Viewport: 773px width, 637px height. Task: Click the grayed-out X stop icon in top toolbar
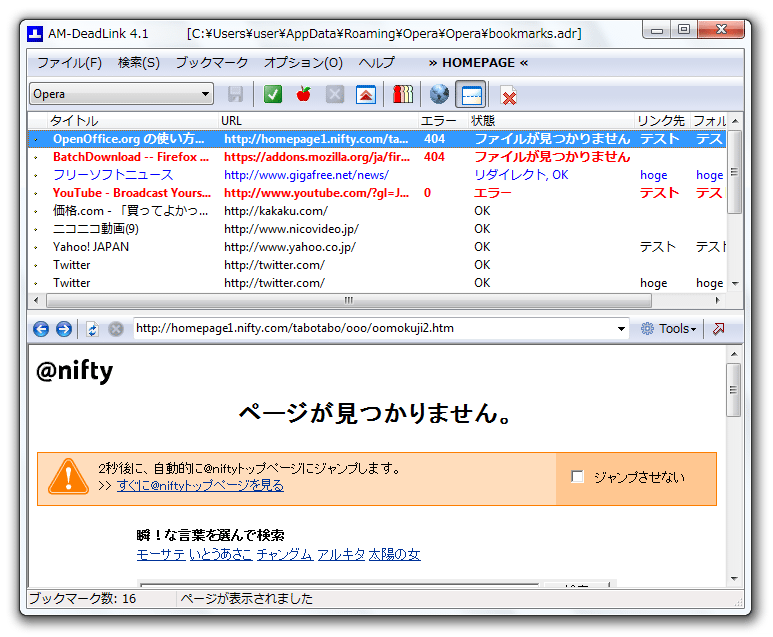(x=335, y=94)
